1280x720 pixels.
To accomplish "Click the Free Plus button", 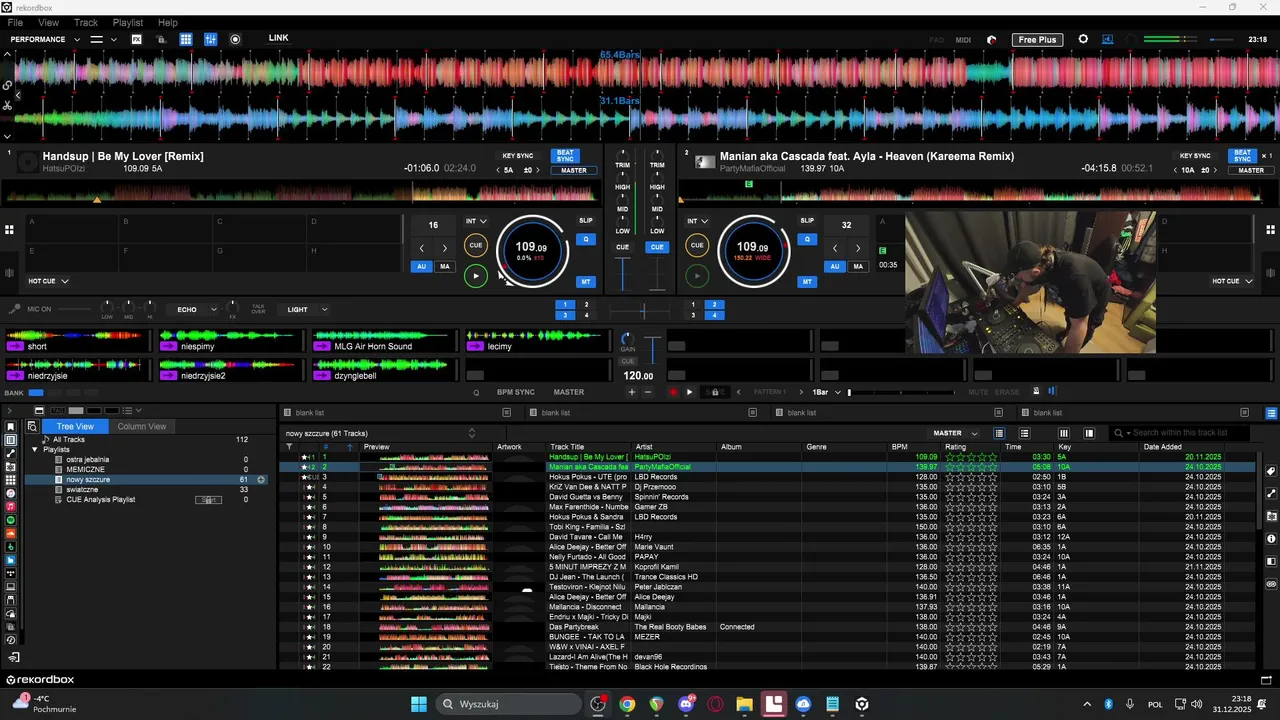I will (x=1037, y=39).
